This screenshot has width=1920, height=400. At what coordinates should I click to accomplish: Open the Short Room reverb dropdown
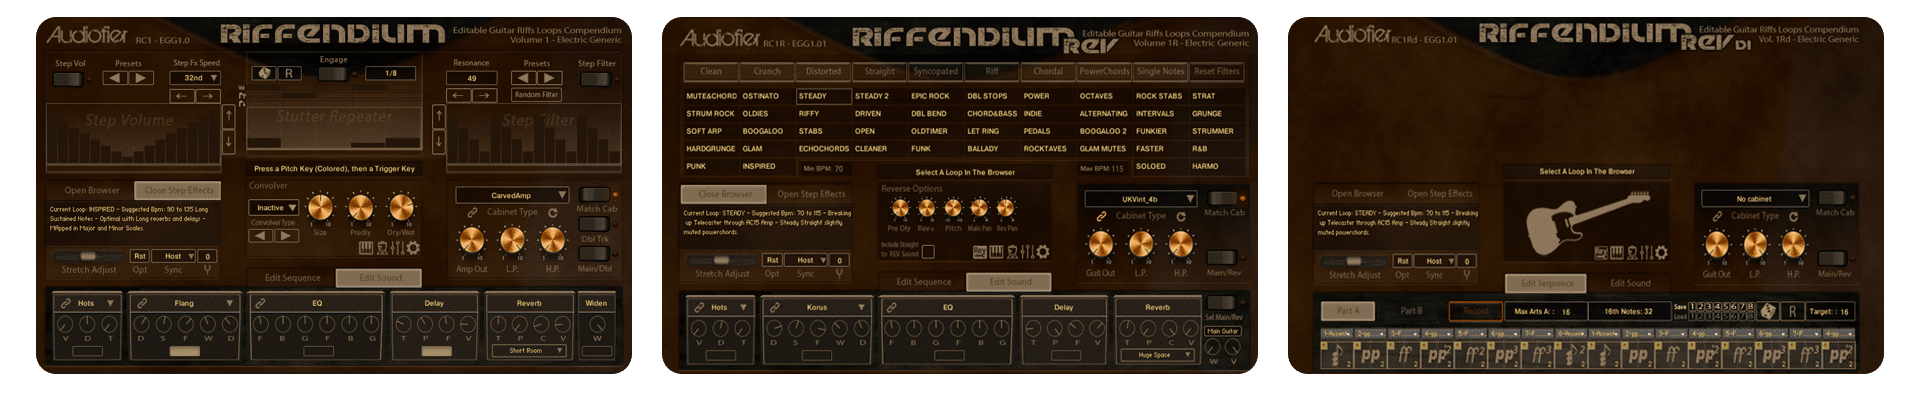coord(529,350)
